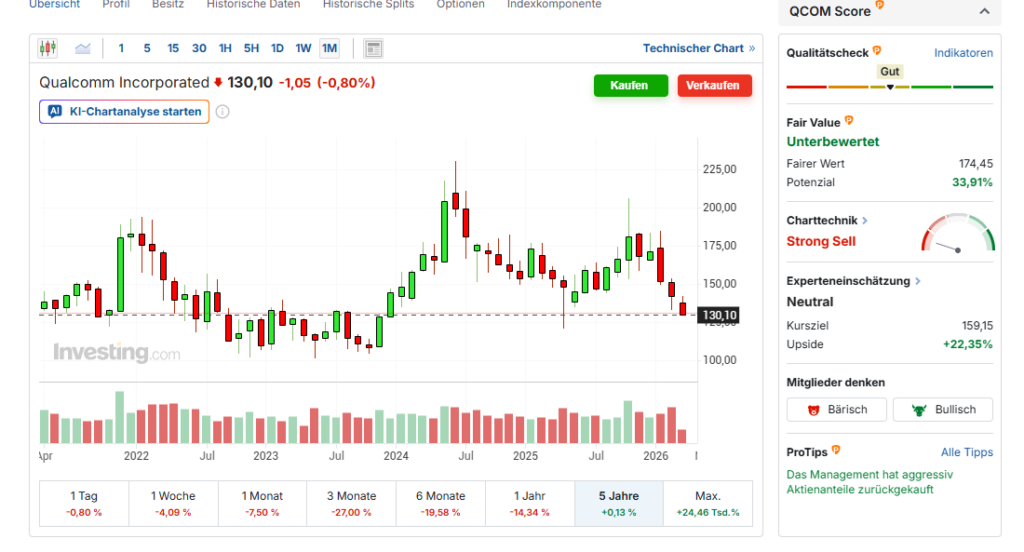This screenshot has width=1024, height=552.
Task: Click Pro badge next to Fair Value
Action: point(850,122)
